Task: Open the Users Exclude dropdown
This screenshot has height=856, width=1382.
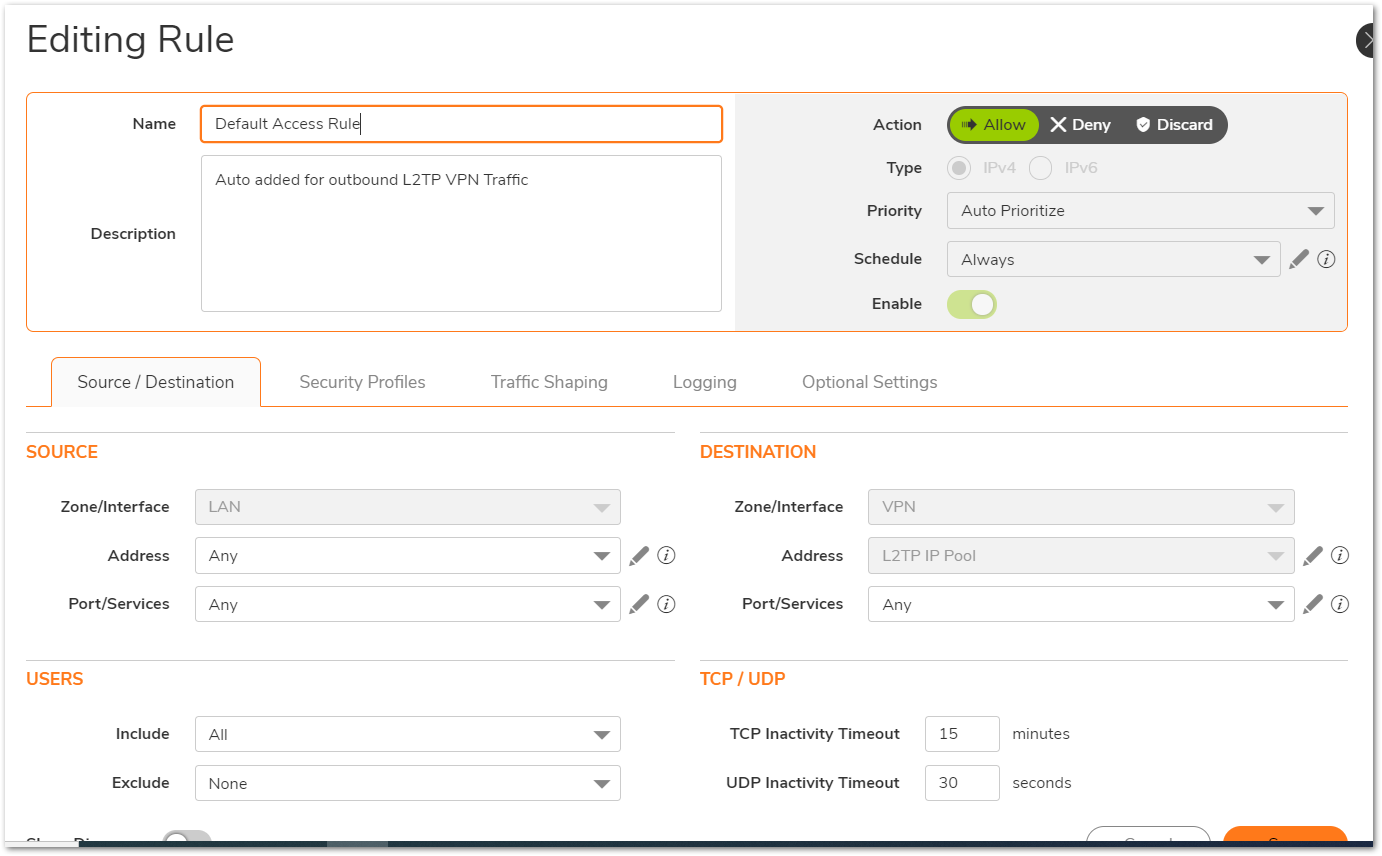Action: (407, 783)
